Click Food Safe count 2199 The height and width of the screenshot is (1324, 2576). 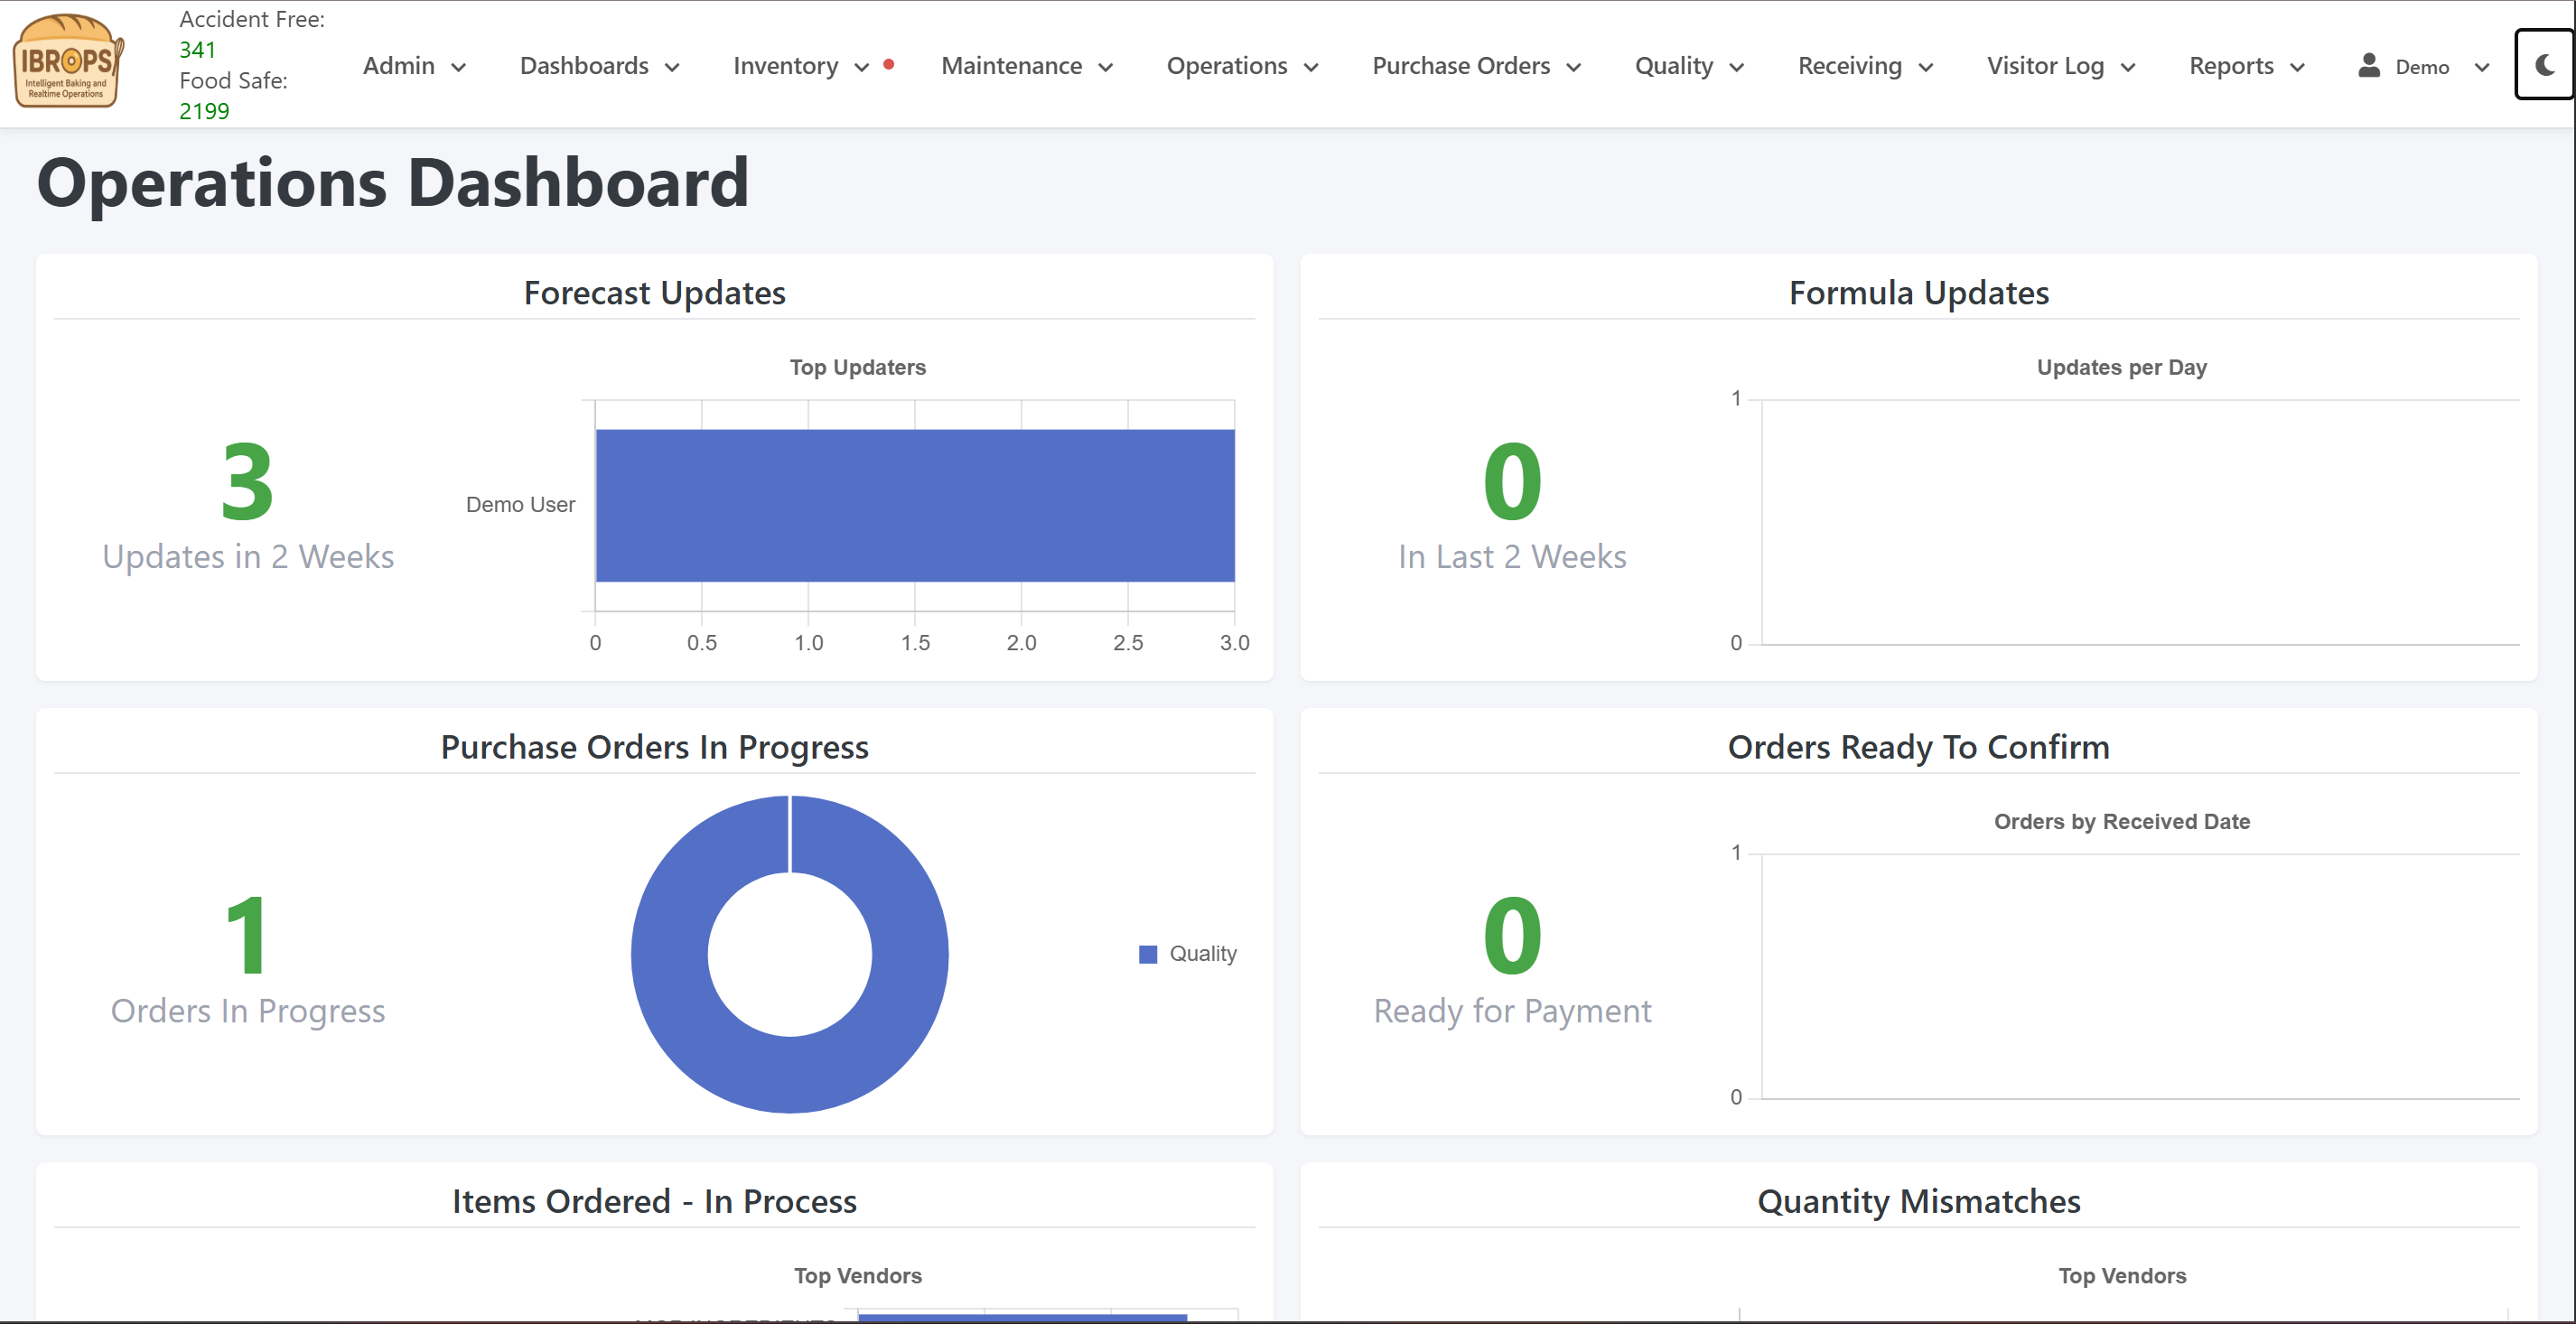(x=204, y=111)
